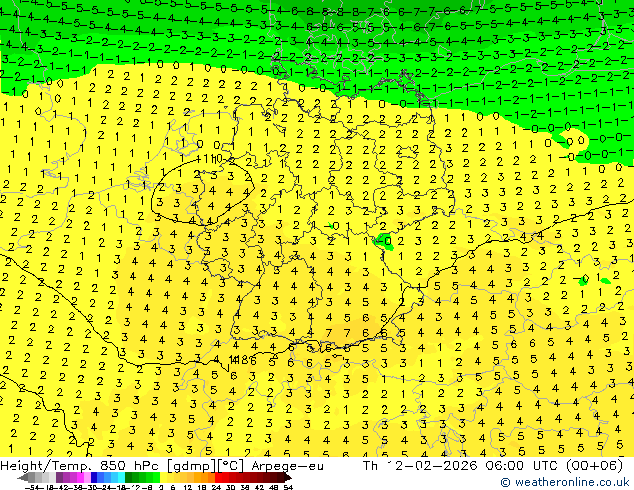The height and width of the screenshot is (490, 634).
Task: Click the 'Arpege-eu' model name
Action: [287, 467]
